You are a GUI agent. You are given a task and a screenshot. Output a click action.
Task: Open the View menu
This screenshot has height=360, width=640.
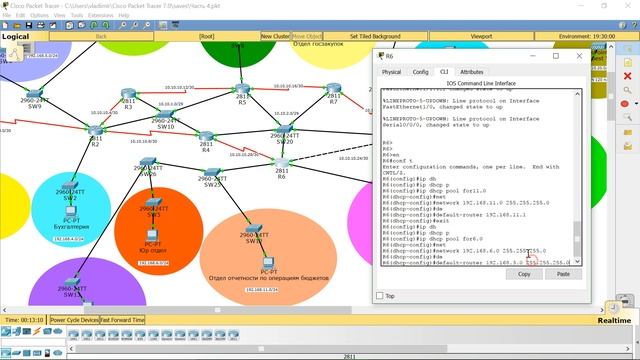coord(59,15)
